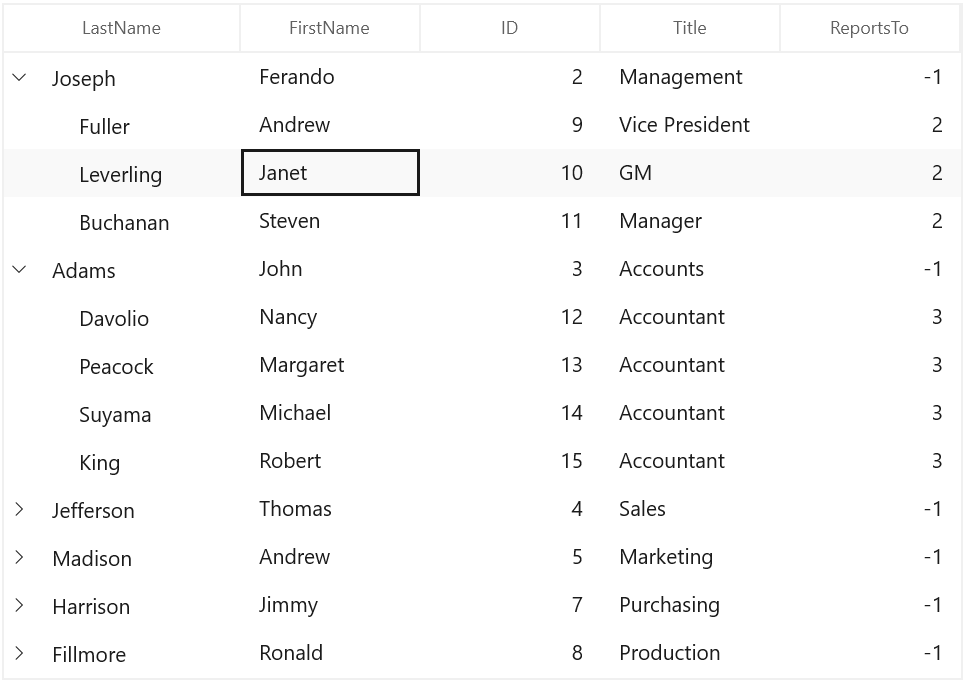Expand the Madison tree node

19,557
